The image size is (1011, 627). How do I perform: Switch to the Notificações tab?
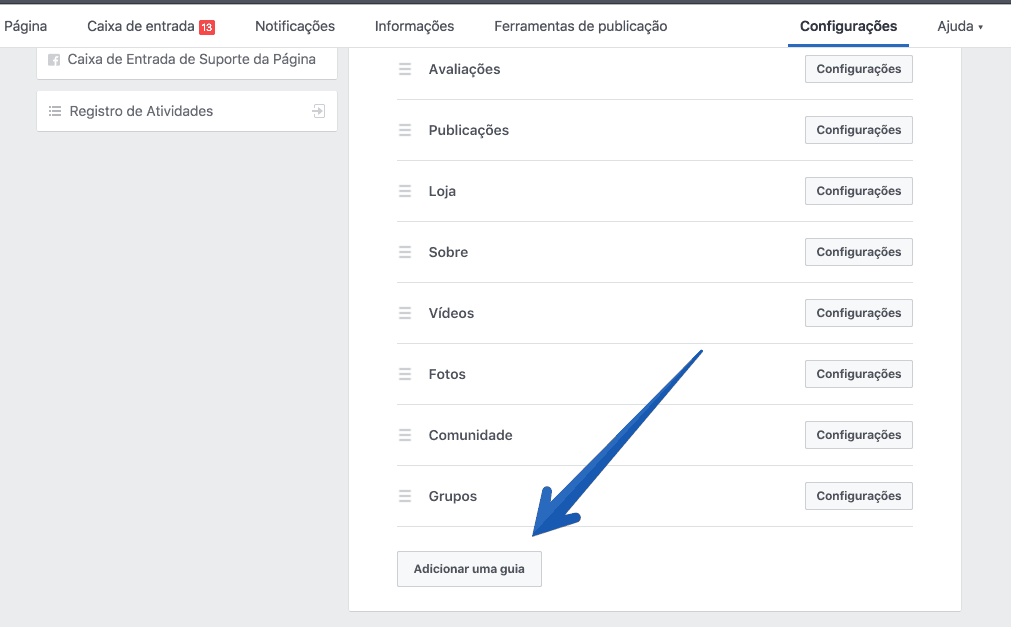295,26
